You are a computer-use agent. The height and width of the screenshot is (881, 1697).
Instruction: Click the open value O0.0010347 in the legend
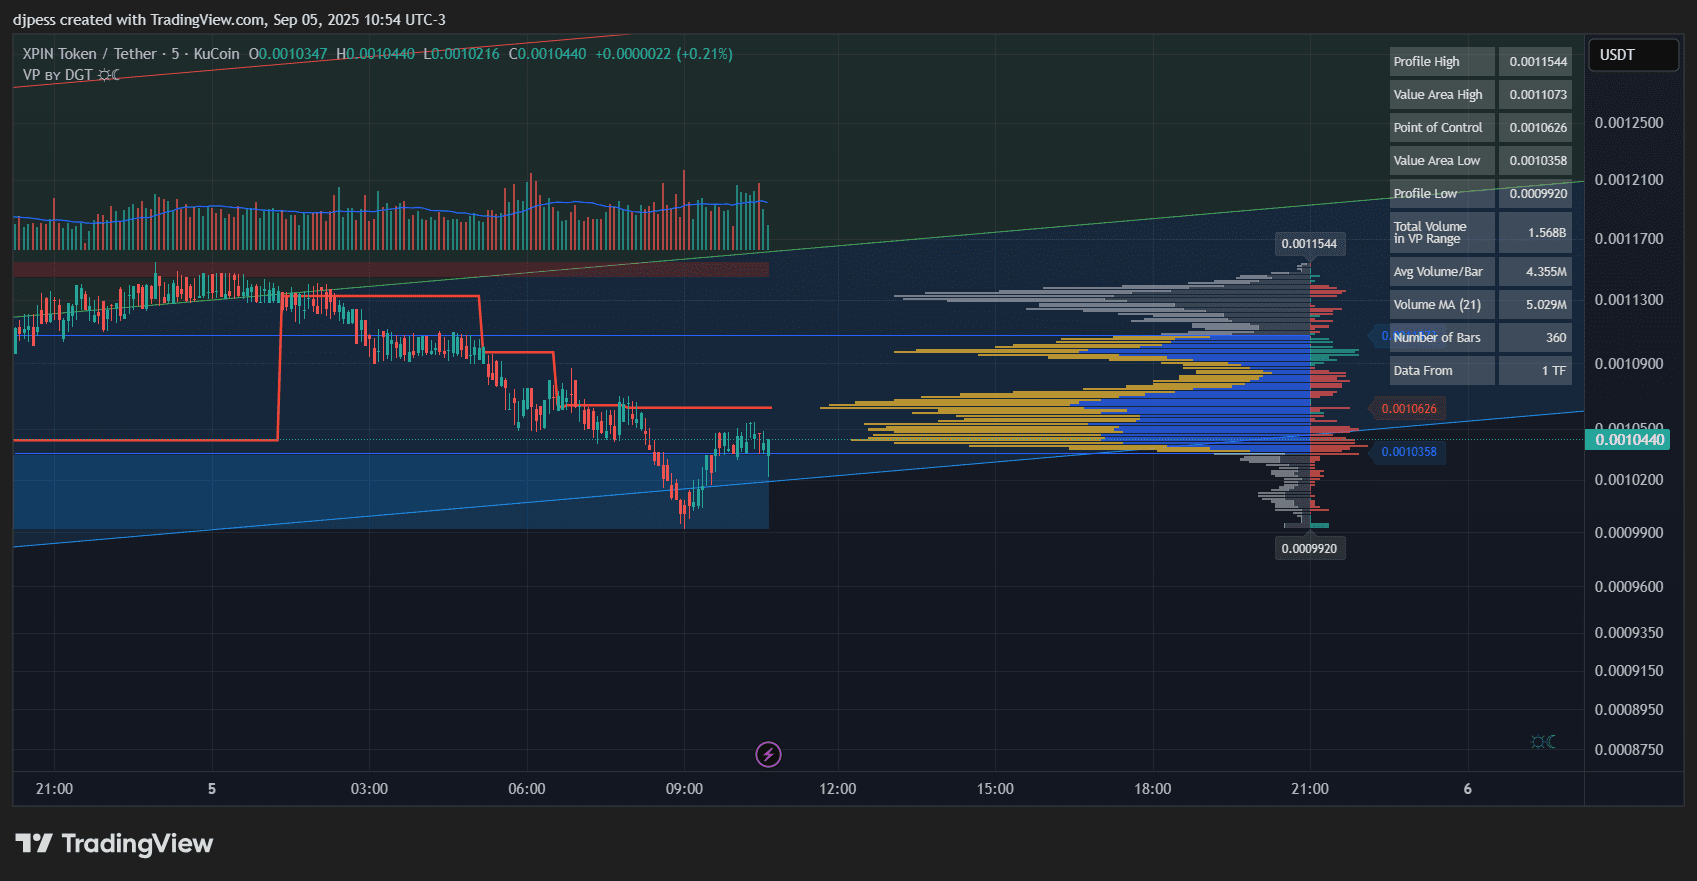pos(288,54)
